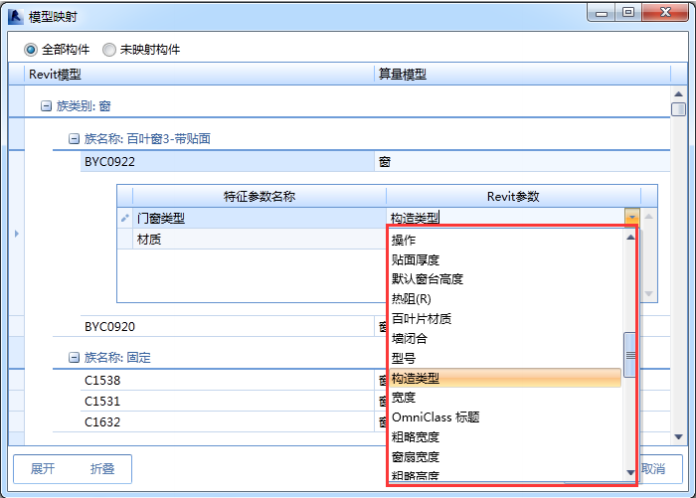Viewport: 696px width, 498px height.
Task: Click the 折叠 button
Action: click(103, 469)
